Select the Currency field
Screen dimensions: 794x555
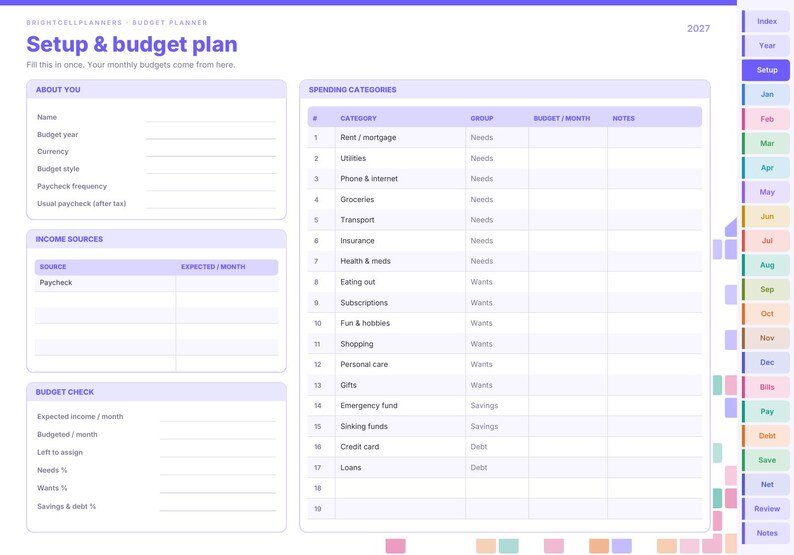[211, 151]
